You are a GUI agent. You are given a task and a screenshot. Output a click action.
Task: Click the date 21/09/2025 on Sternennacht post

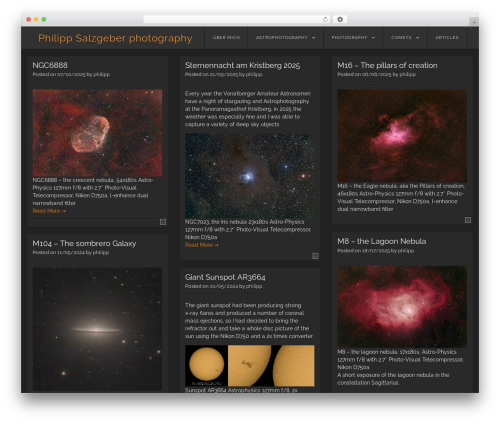[224, 74]
